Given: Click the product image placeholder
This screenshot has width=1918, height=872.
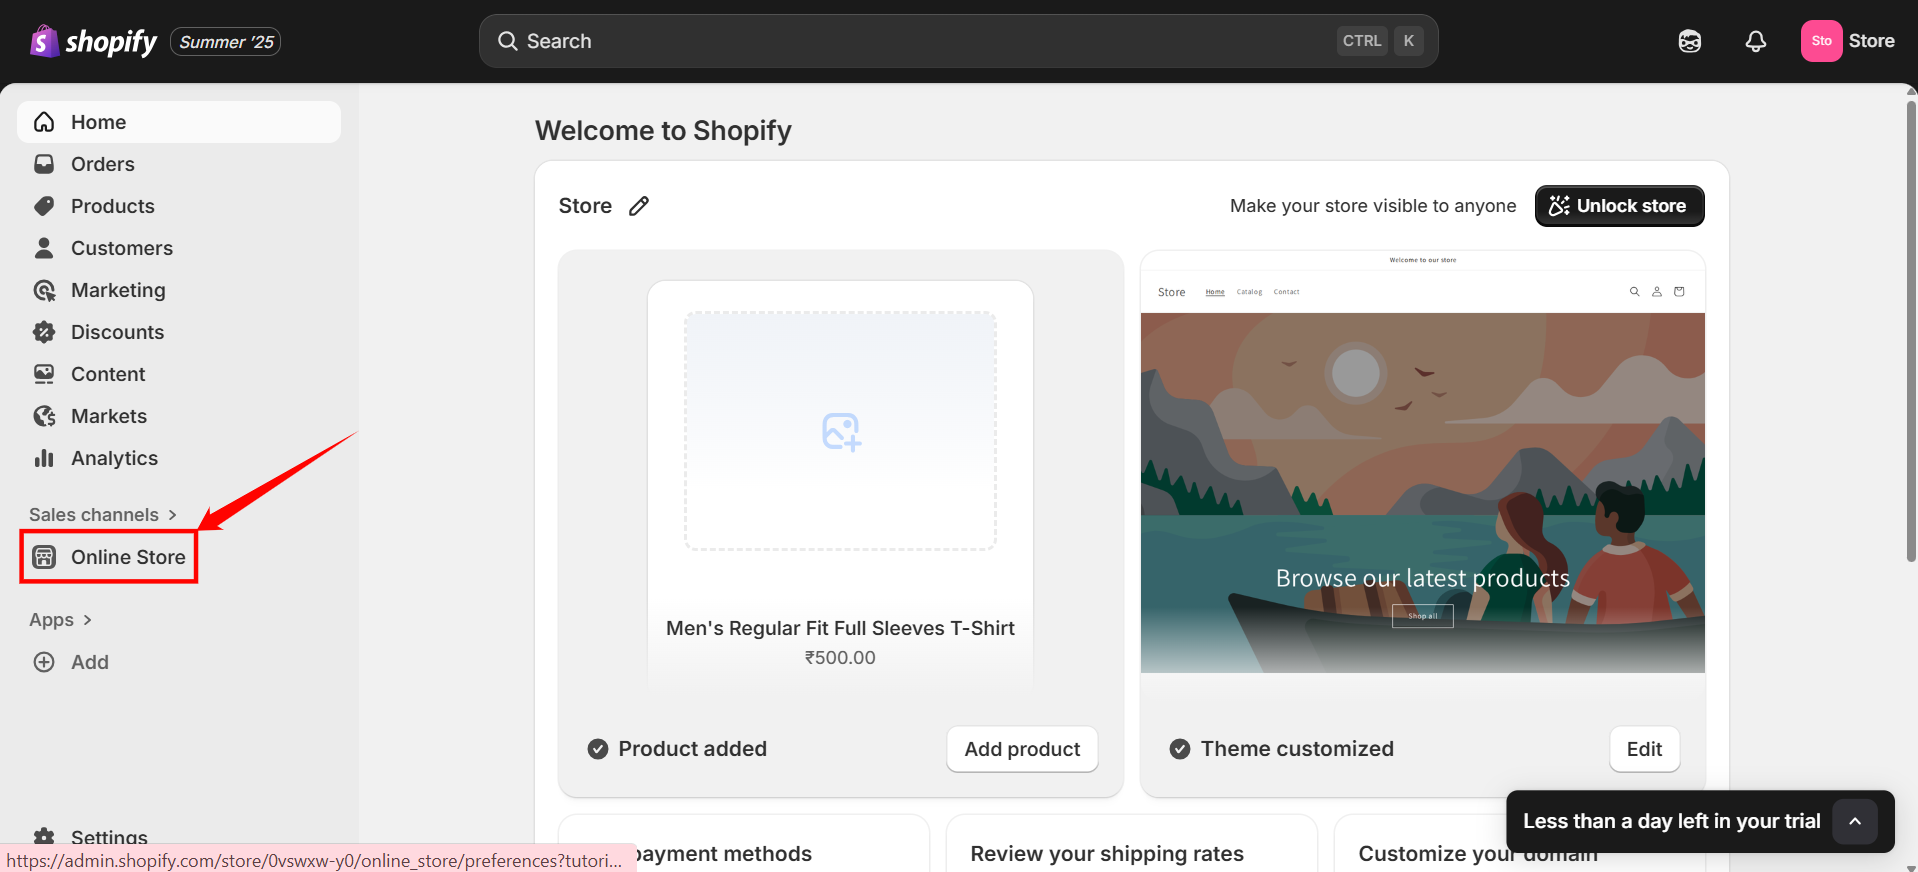Looking at the screenshot, I should 840,431.
